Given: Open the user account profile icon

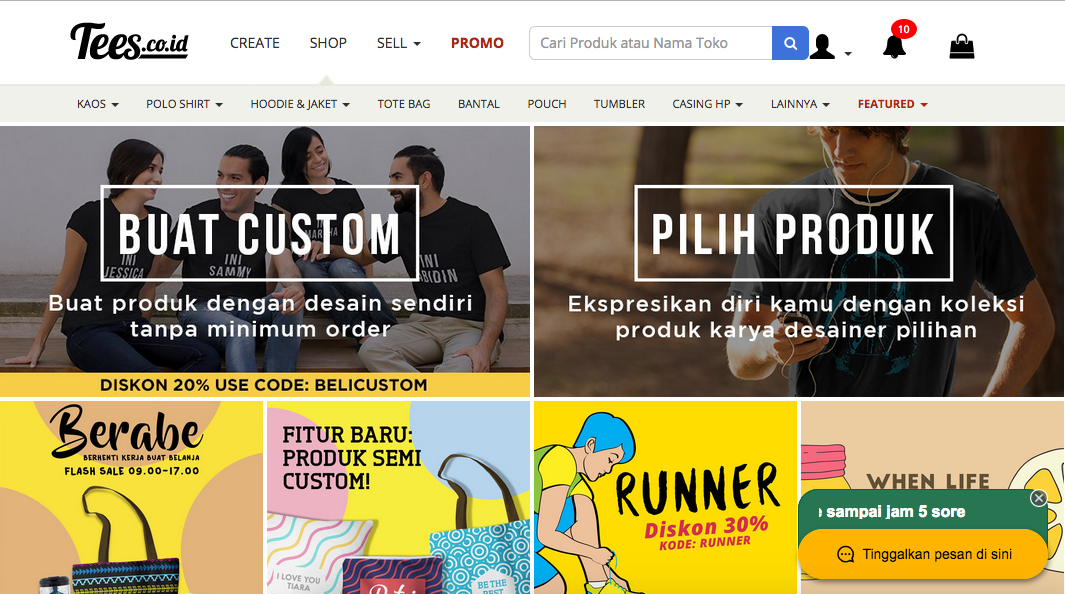Looking at the screenshot, I should [822, 46].
